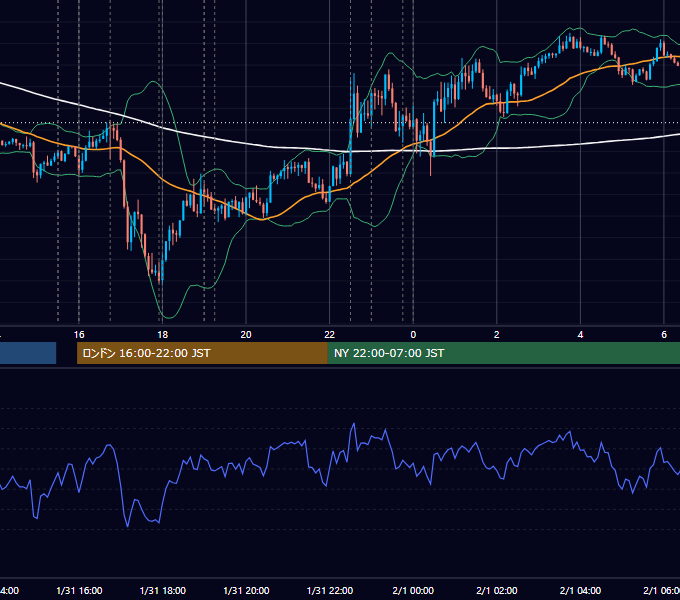Click the 1/31 20:00 date label
Viewport: 680px width, 600px height.
pyautogui.click(x=246, y=591)
